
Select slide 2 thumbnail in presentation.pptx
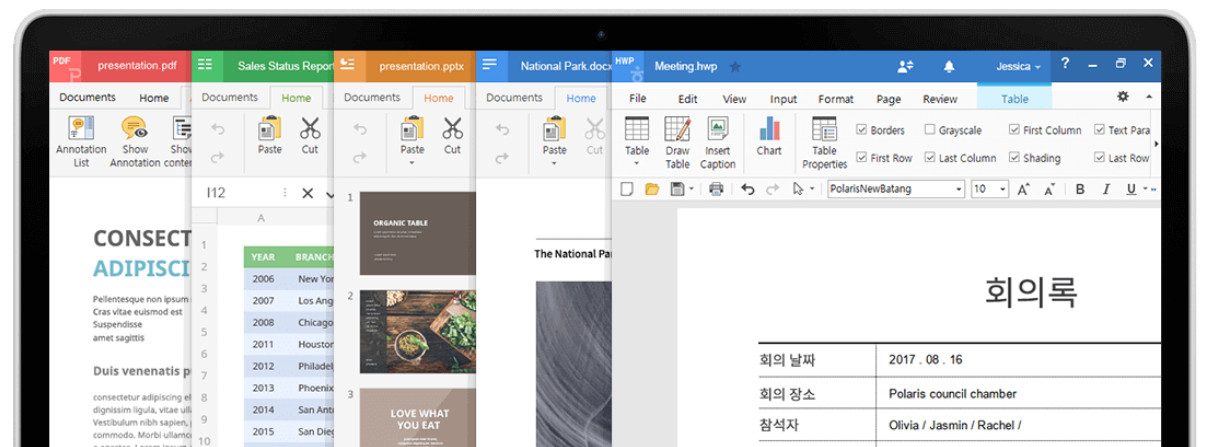417,332
